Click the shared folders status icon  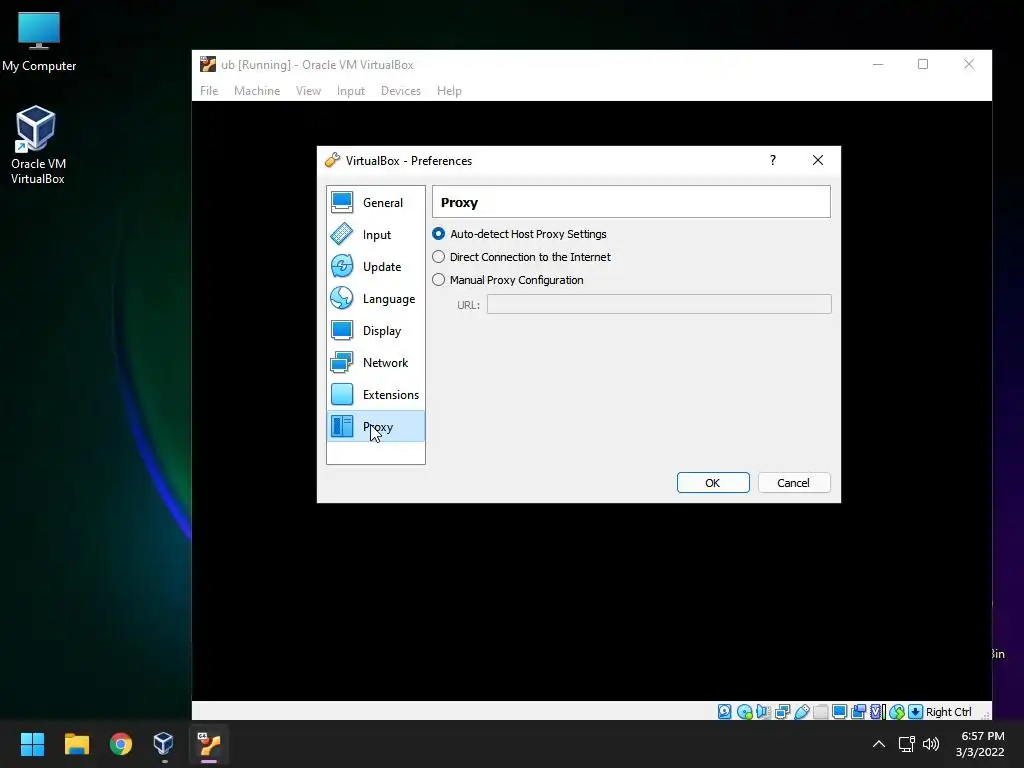pyautogui.click(x=821, y=712)
